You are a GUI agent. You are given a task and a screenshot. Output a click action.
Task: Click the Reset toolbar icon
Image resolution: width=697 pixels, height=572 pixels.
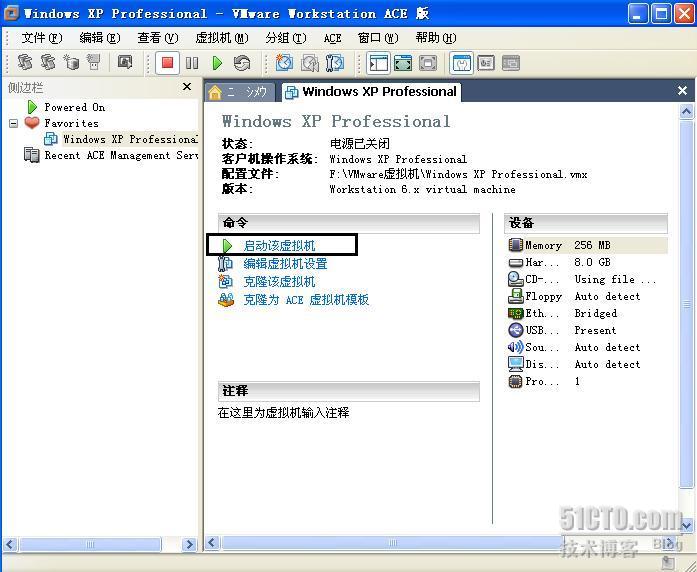pyautogui.click(x=242, y=63)
